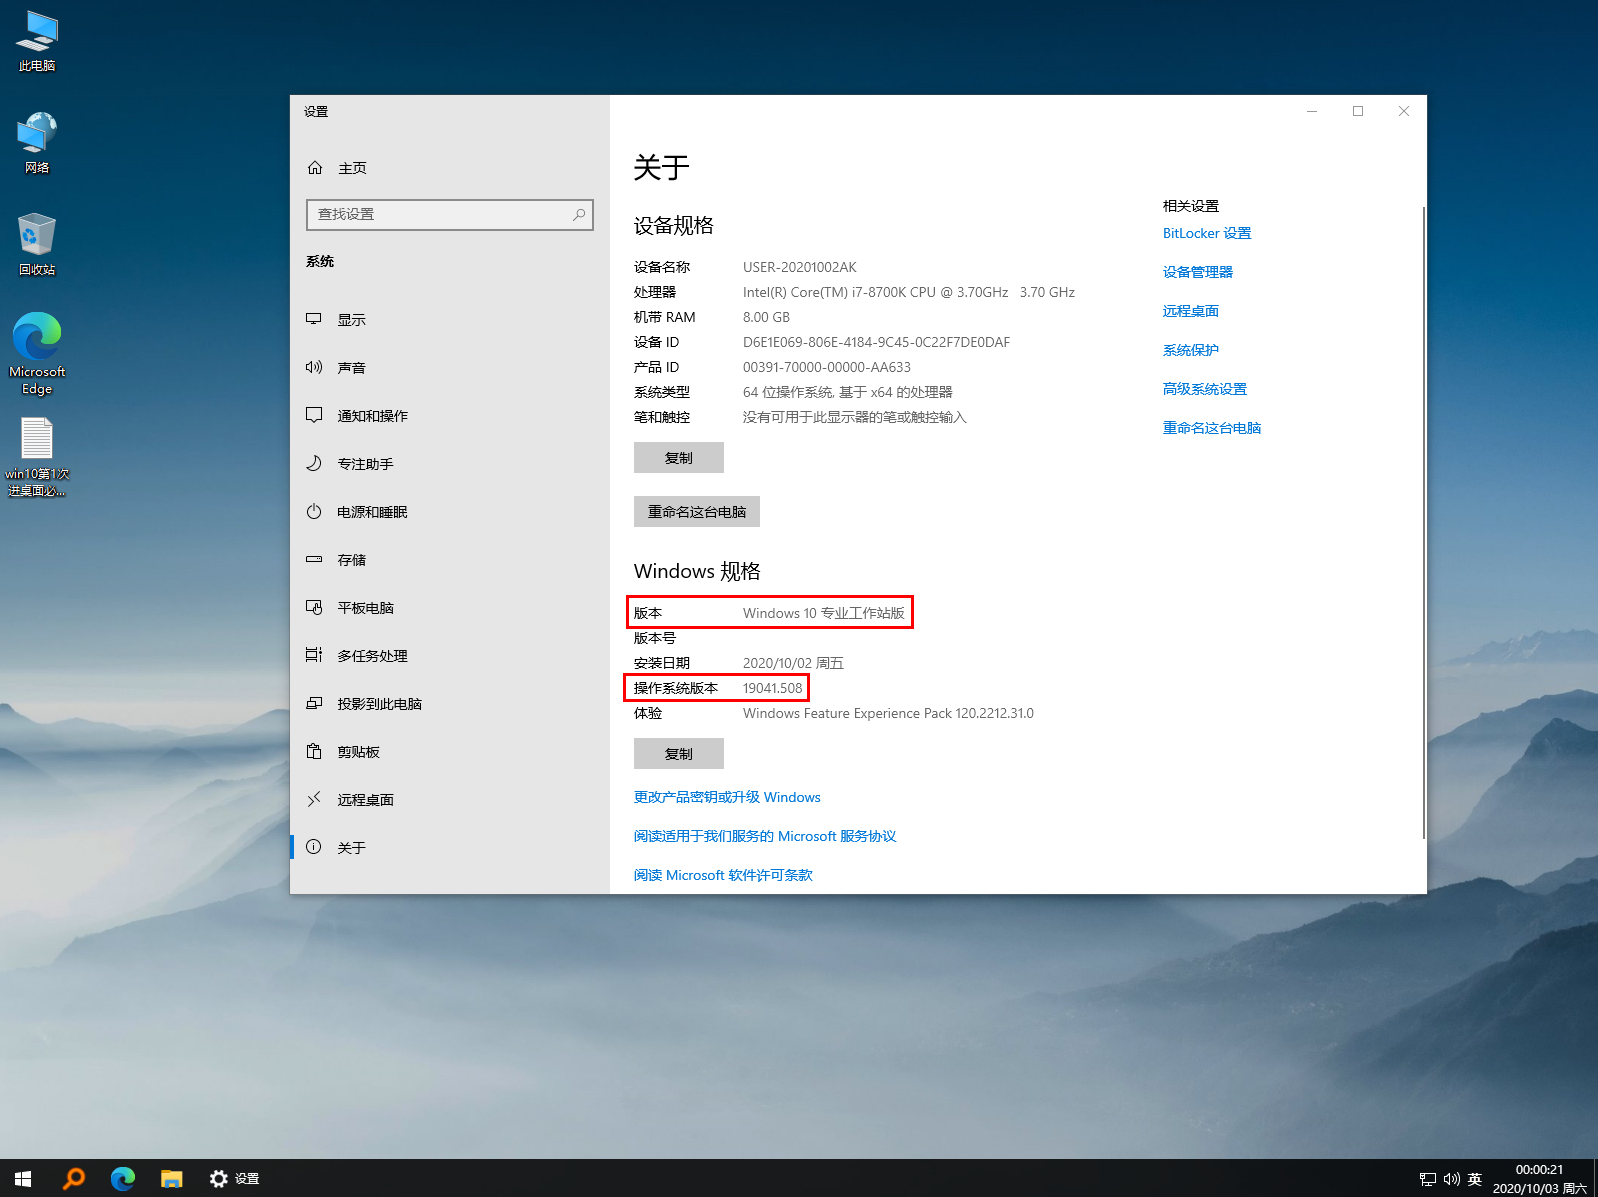The height and width of the screenshot is (1197, 1598).
Task: Click the 设置 taskbar button
Action: (235, 1178)
